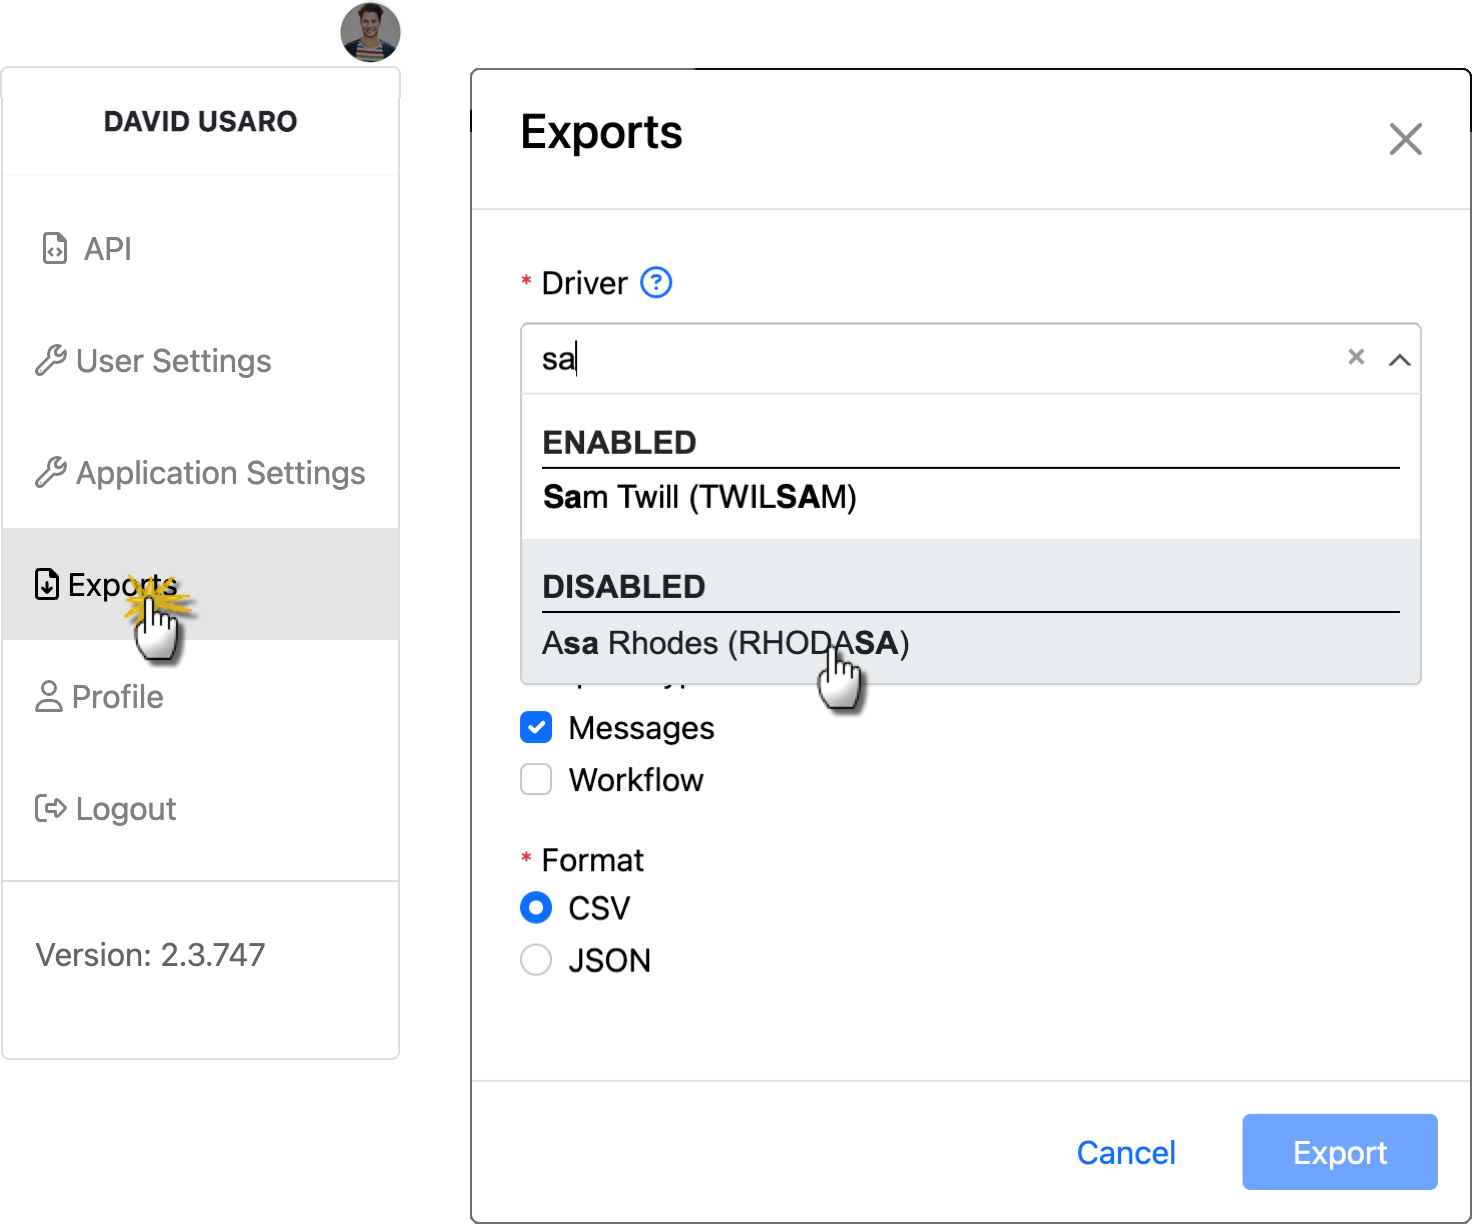Screen dimensions: 1472x1230
Task: Select Exports in the navigation menu
Action: click(120, 585)
